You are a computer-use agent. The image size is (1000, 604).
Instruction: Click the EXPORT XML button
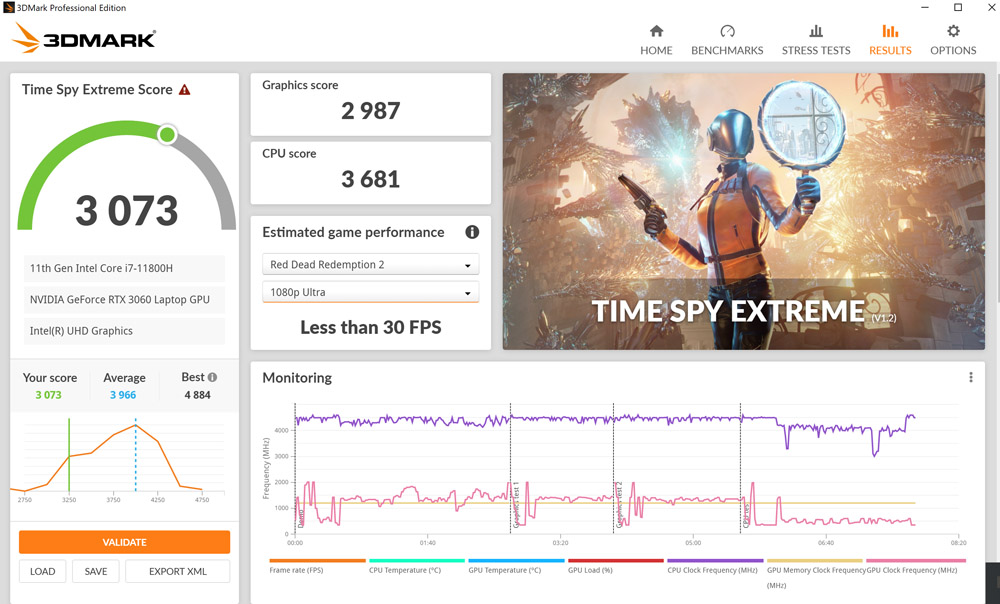point(178,571)
